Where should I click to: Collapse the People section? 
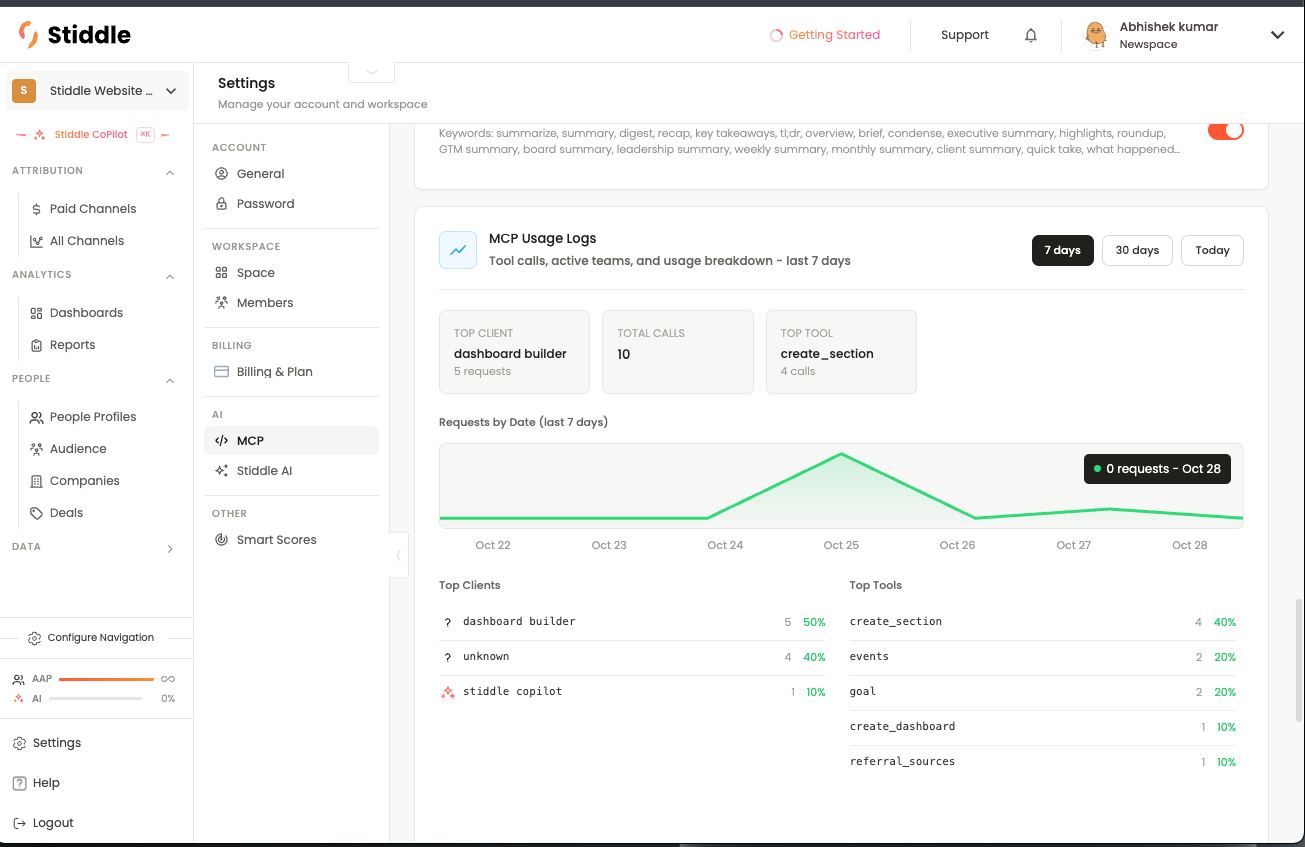170,380
